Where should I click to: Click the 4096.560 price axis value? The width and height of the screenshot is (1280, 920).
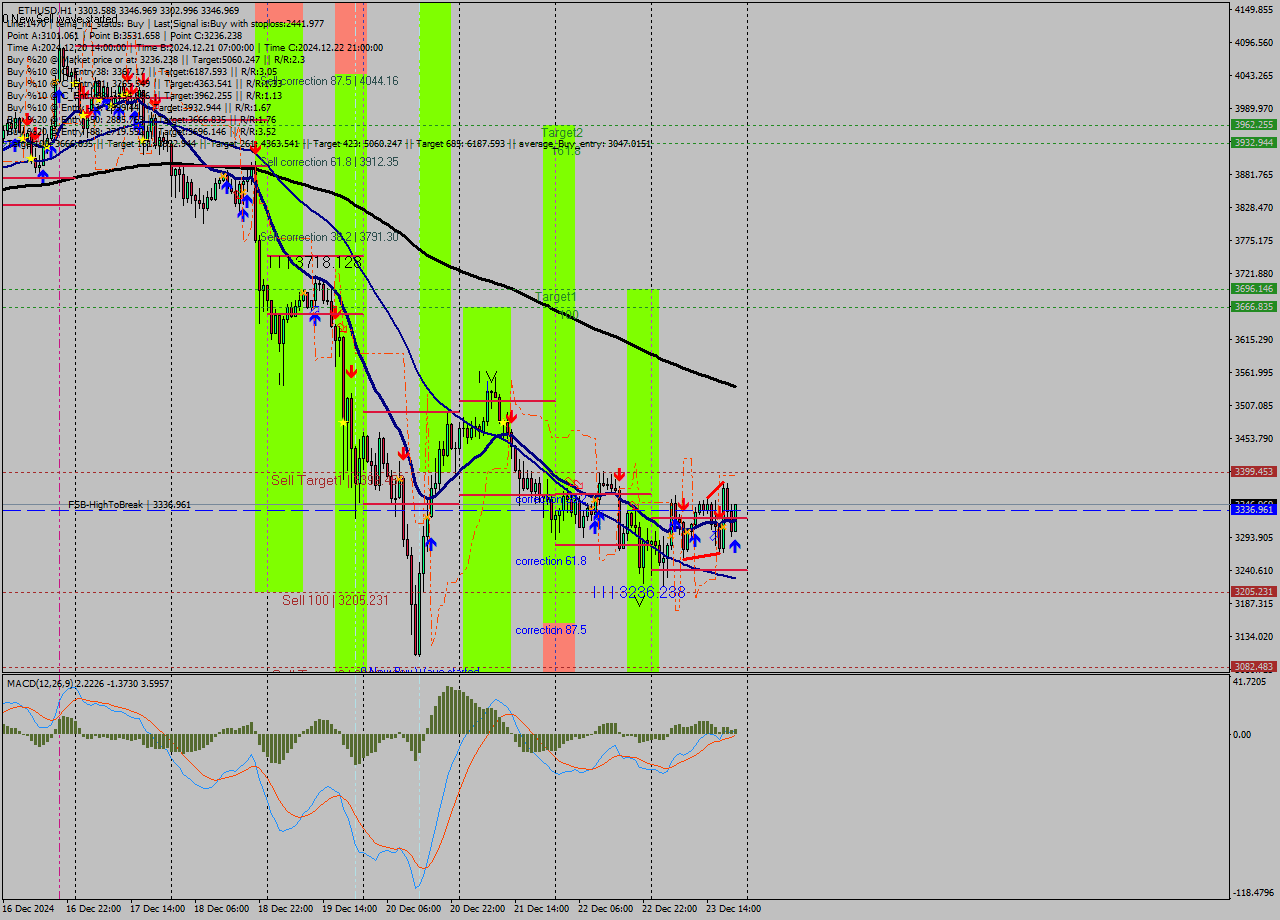click(1256, 42)
